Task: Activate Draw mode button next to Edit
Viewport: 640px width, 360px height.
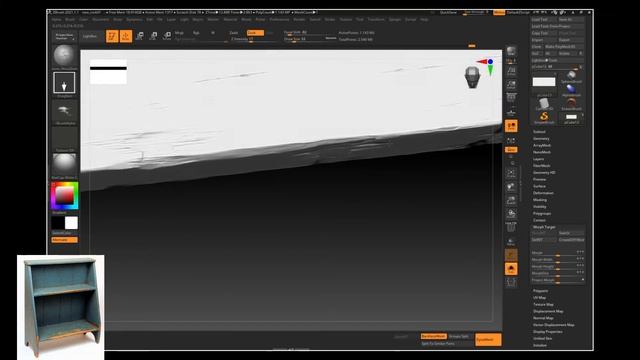Action: coord(126,36)
